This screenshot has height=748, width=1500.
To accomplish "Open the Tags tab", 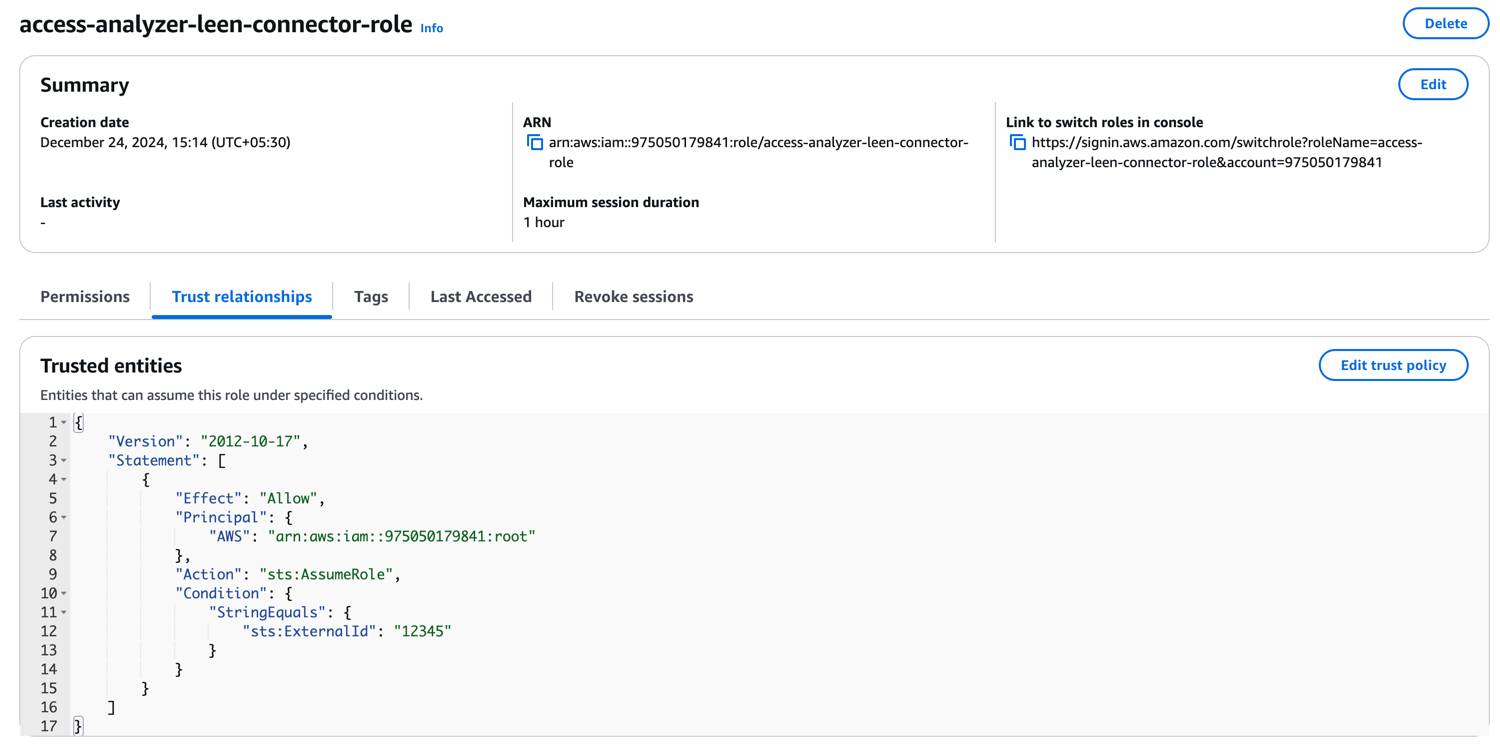I will [371, 297].
